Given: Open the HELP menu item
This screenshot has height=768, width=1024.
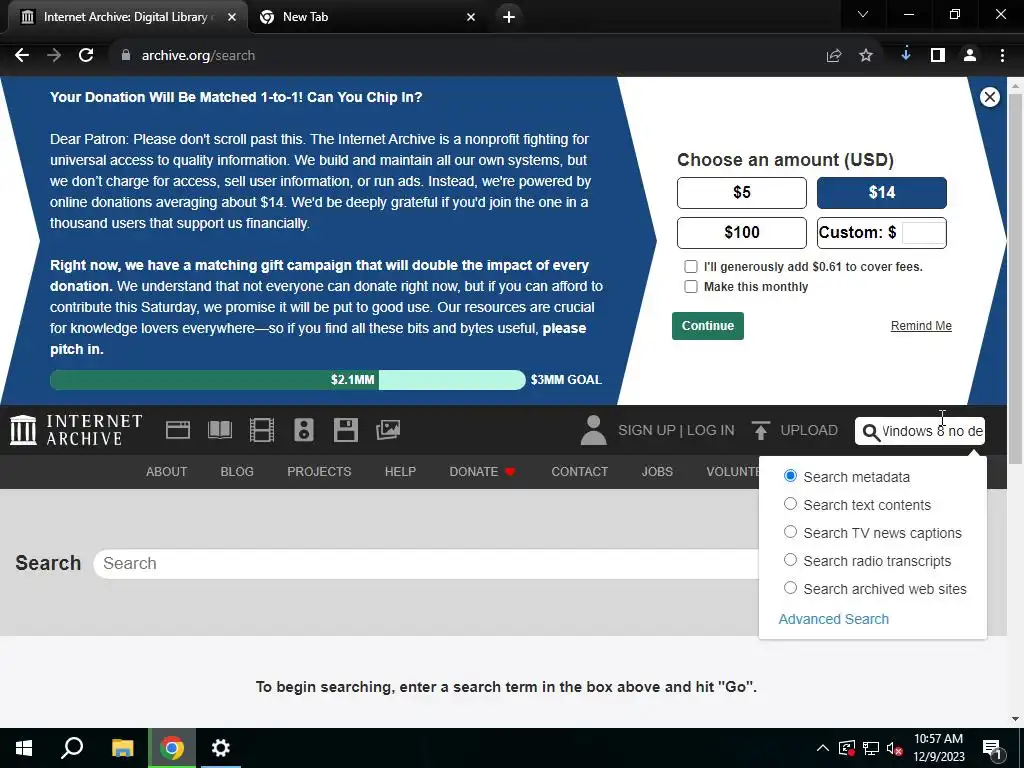Looking at the screenshot, I should click(x=400, y=472).
